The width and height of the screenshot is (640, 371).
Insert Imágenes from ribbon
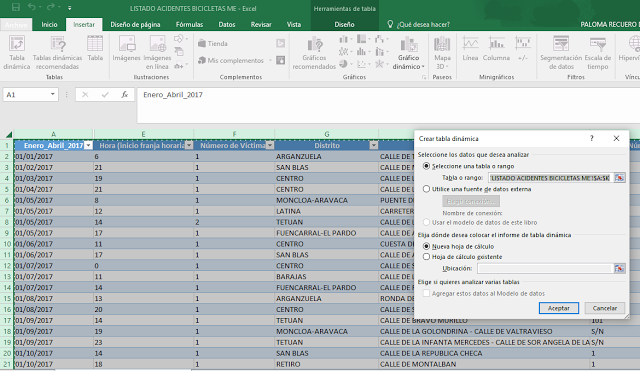pyautogui.click(x=127, y=49)
